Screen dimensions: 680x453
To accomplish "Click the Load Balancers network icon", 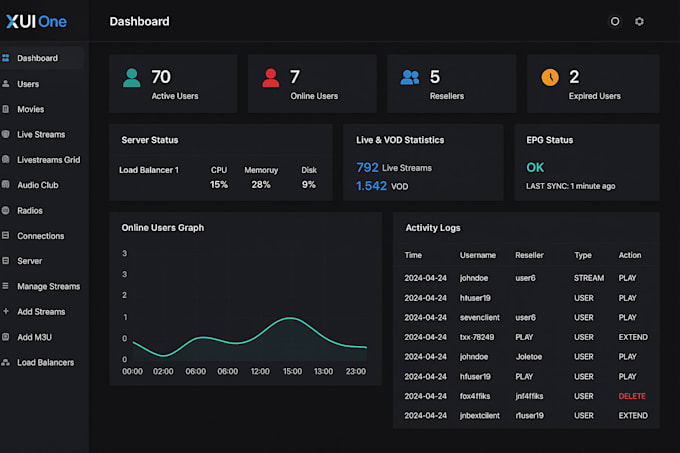I will click(6, 362).
